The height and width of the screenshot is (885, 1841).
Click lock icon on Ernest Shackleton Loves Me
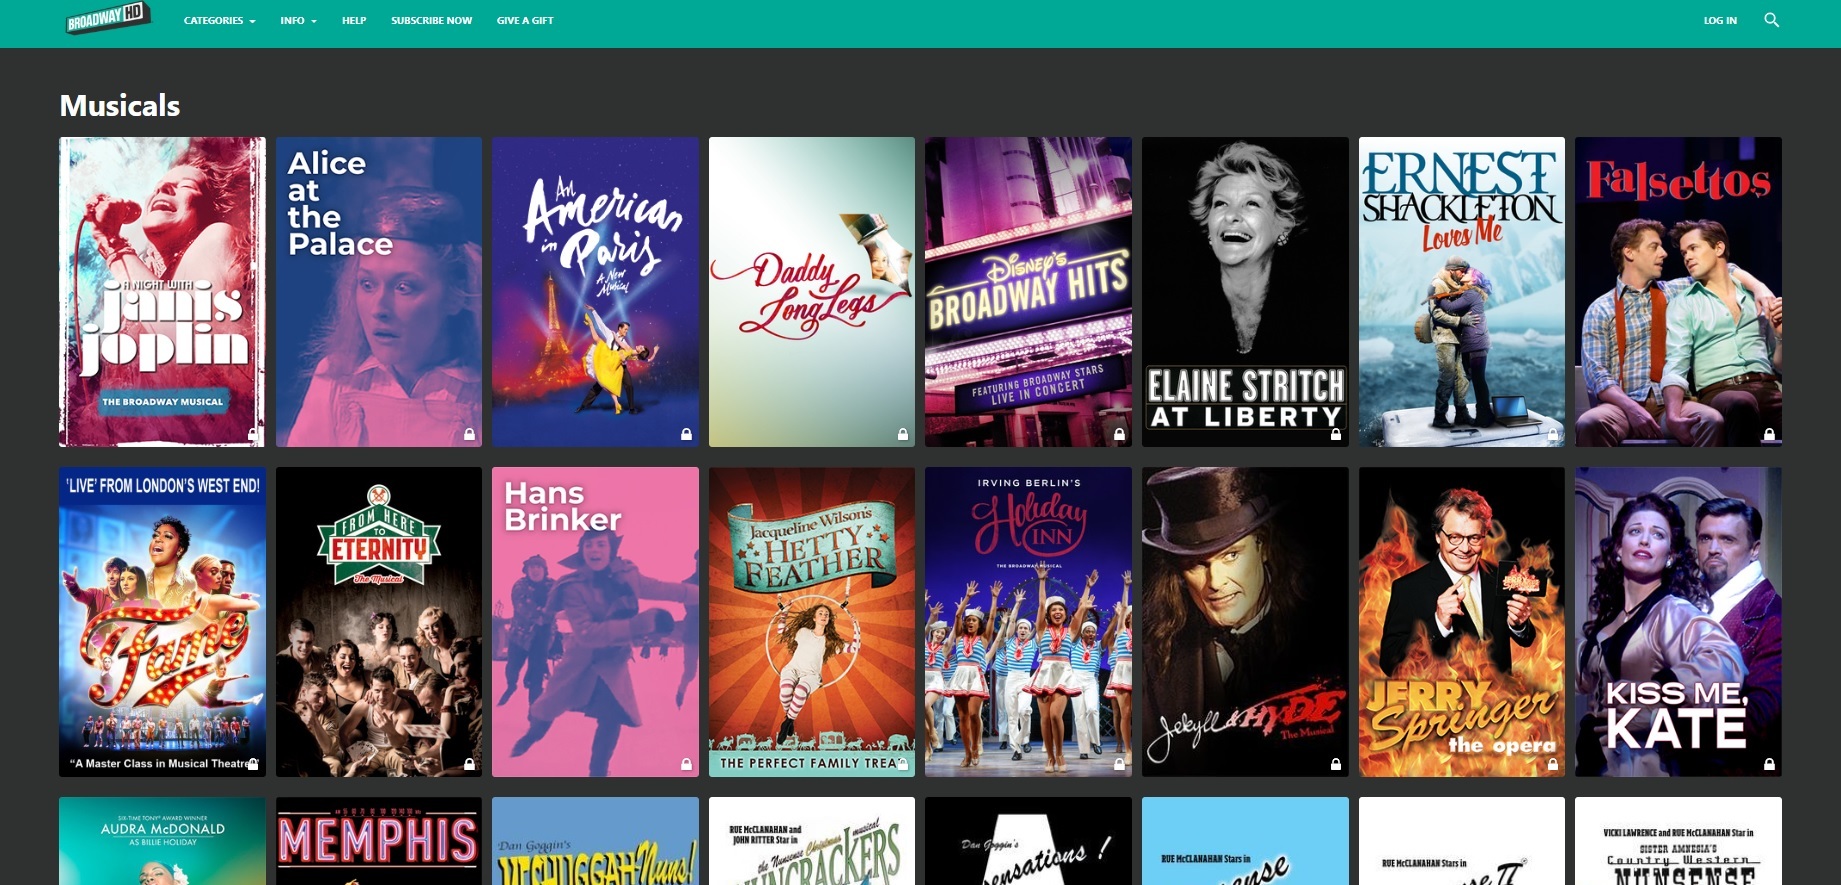[x=1553, y=435]
